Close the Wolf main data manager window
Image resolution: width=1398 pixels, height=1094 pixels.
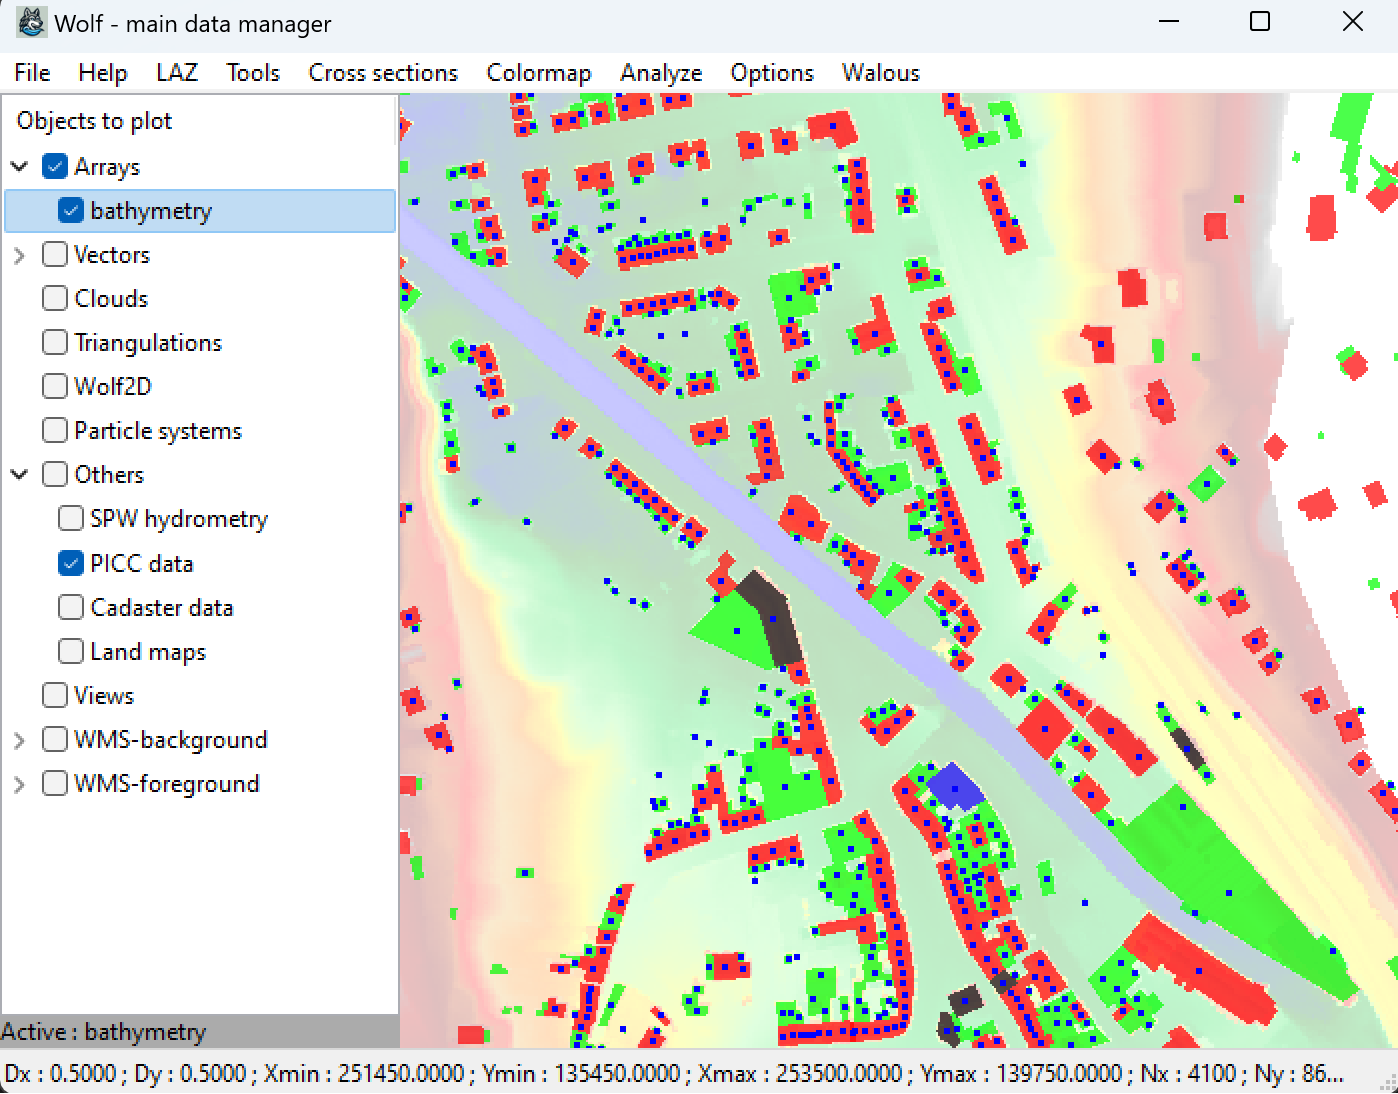(x=1352, y=22)
